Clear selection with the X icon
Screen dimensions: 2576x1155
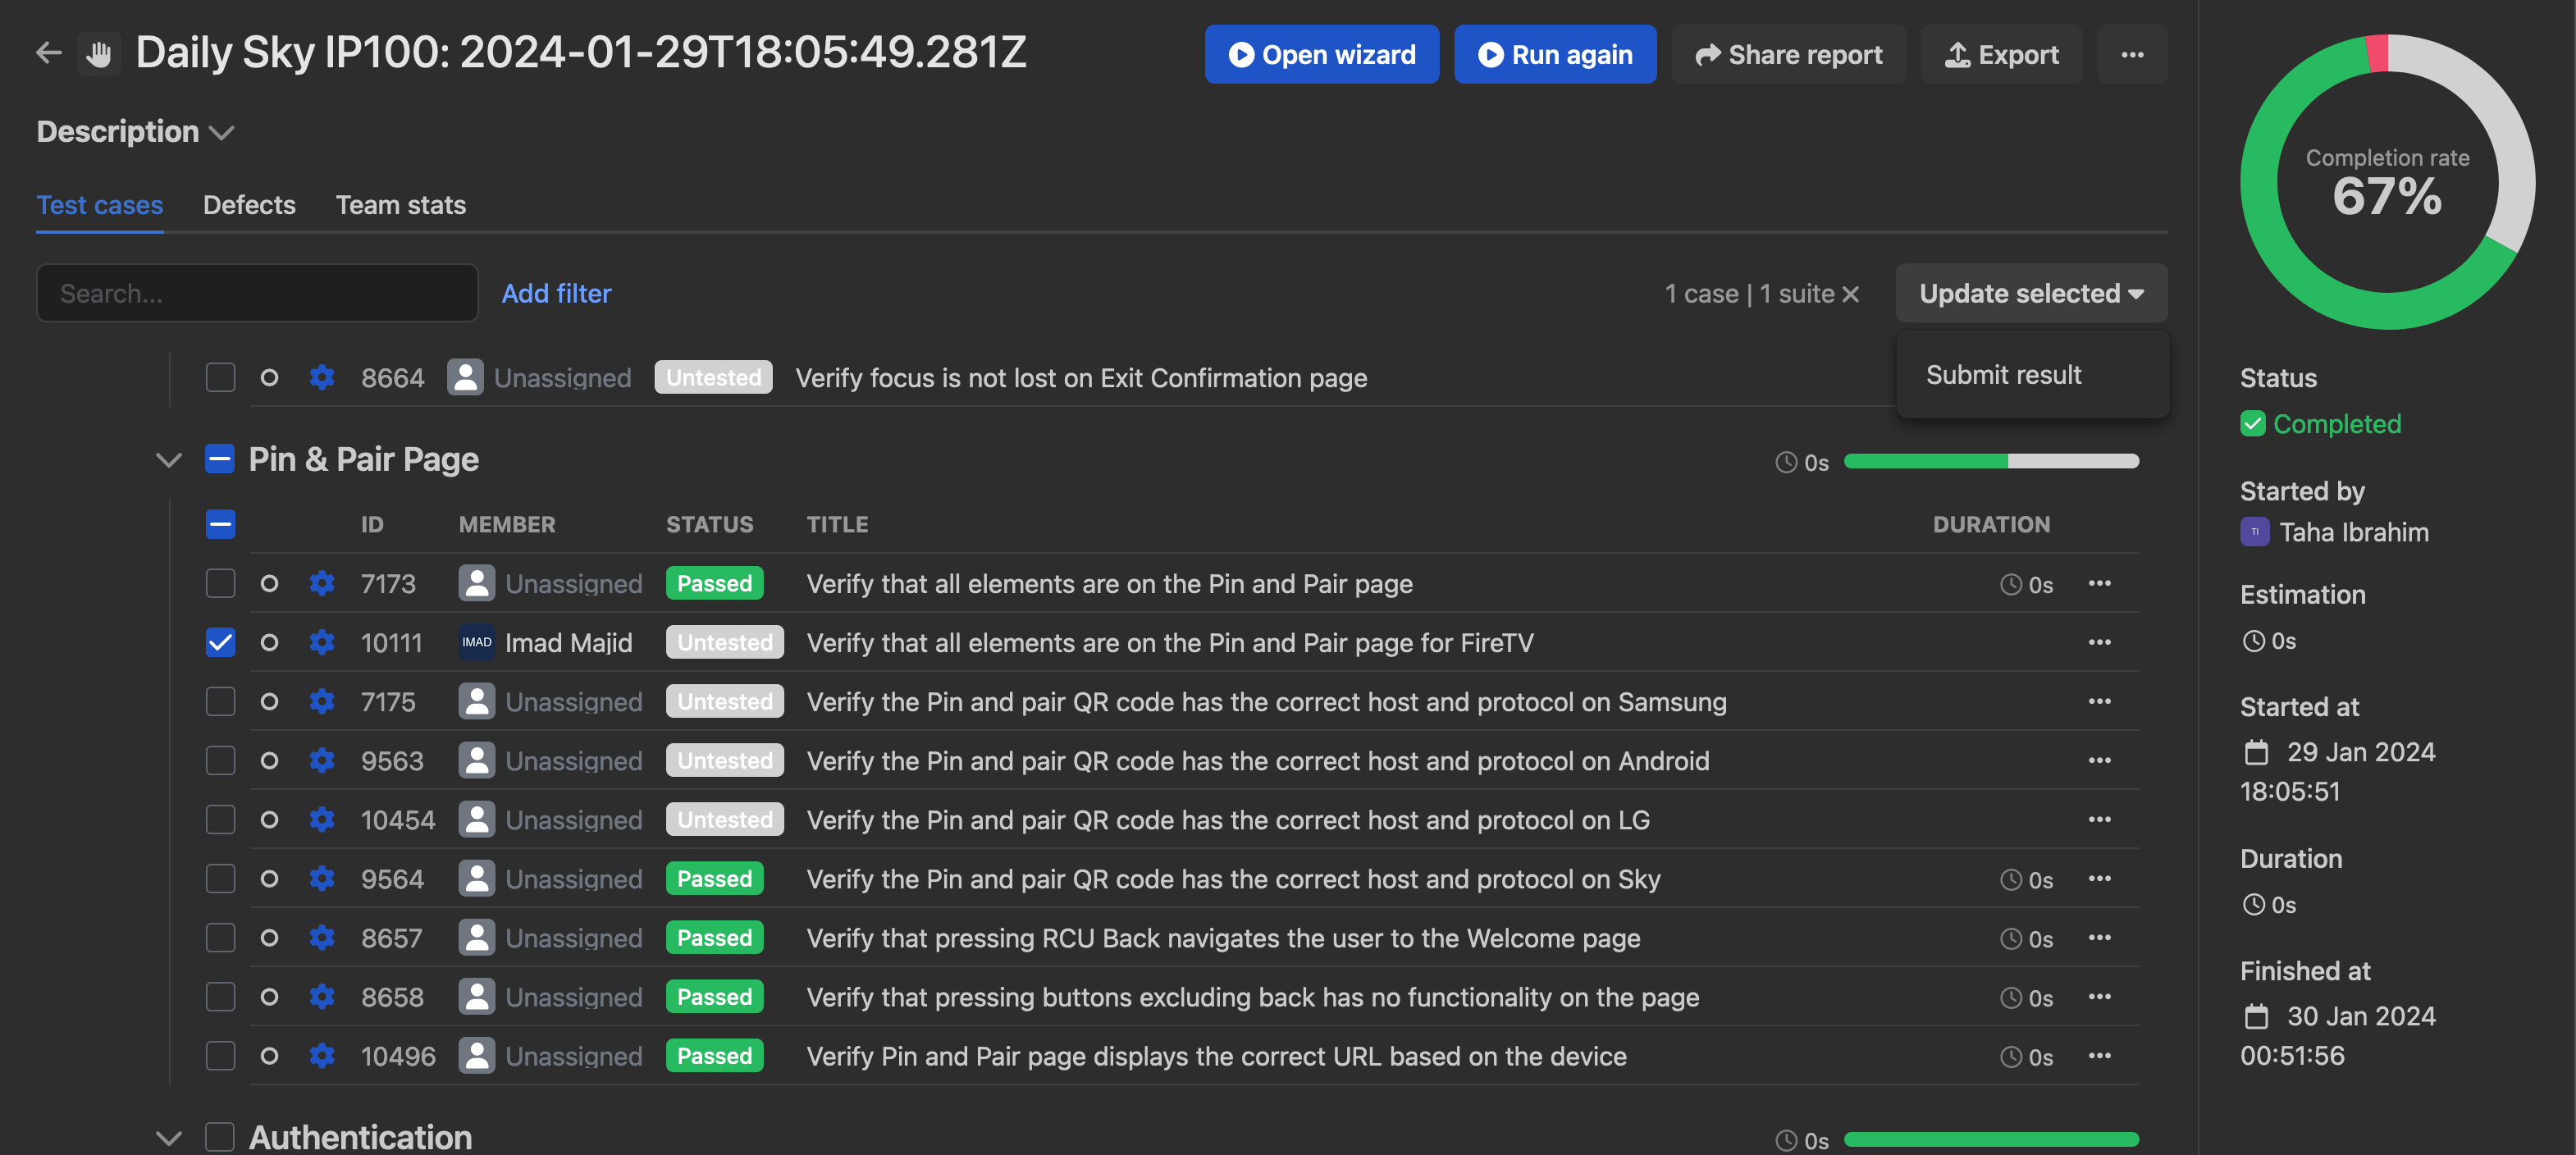tap(1850, 294)
